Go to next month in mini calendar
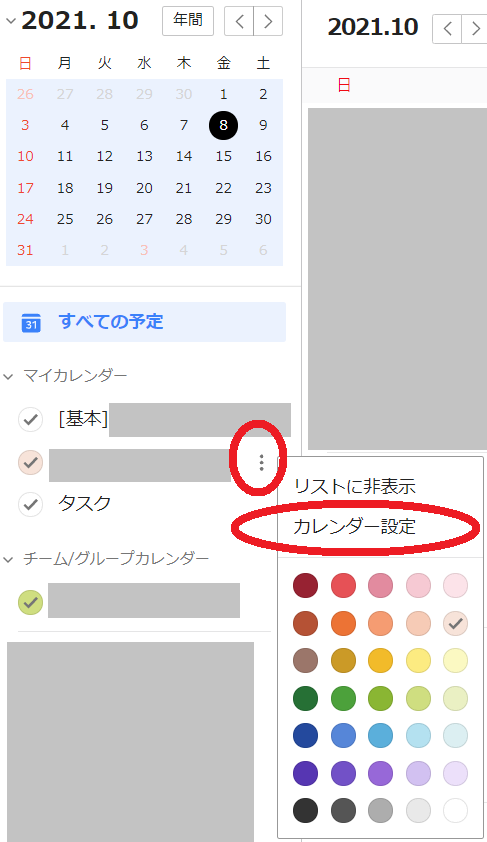This screenshot has width=487, height=842. coord(268,21)
